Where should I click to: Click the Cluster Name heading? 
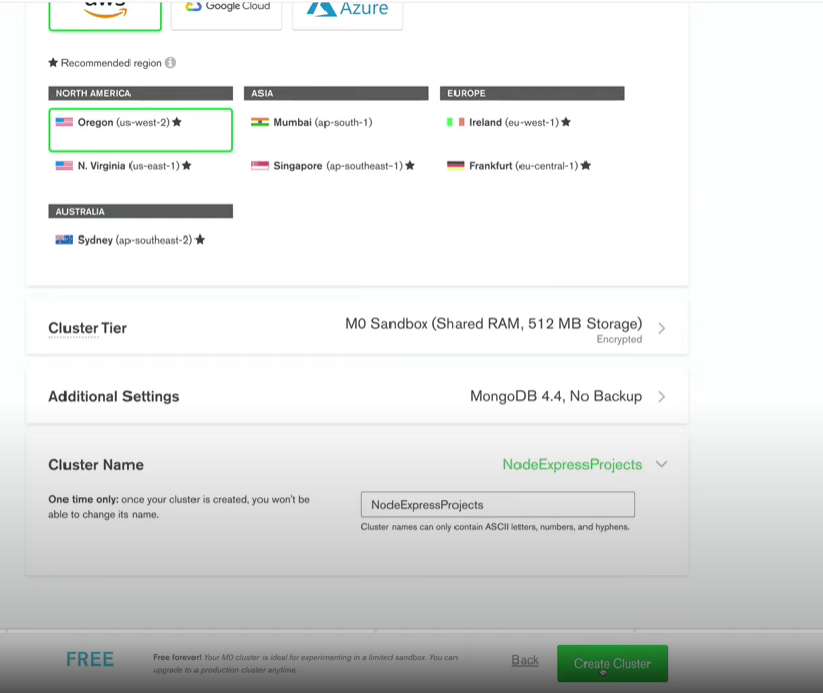96,465
